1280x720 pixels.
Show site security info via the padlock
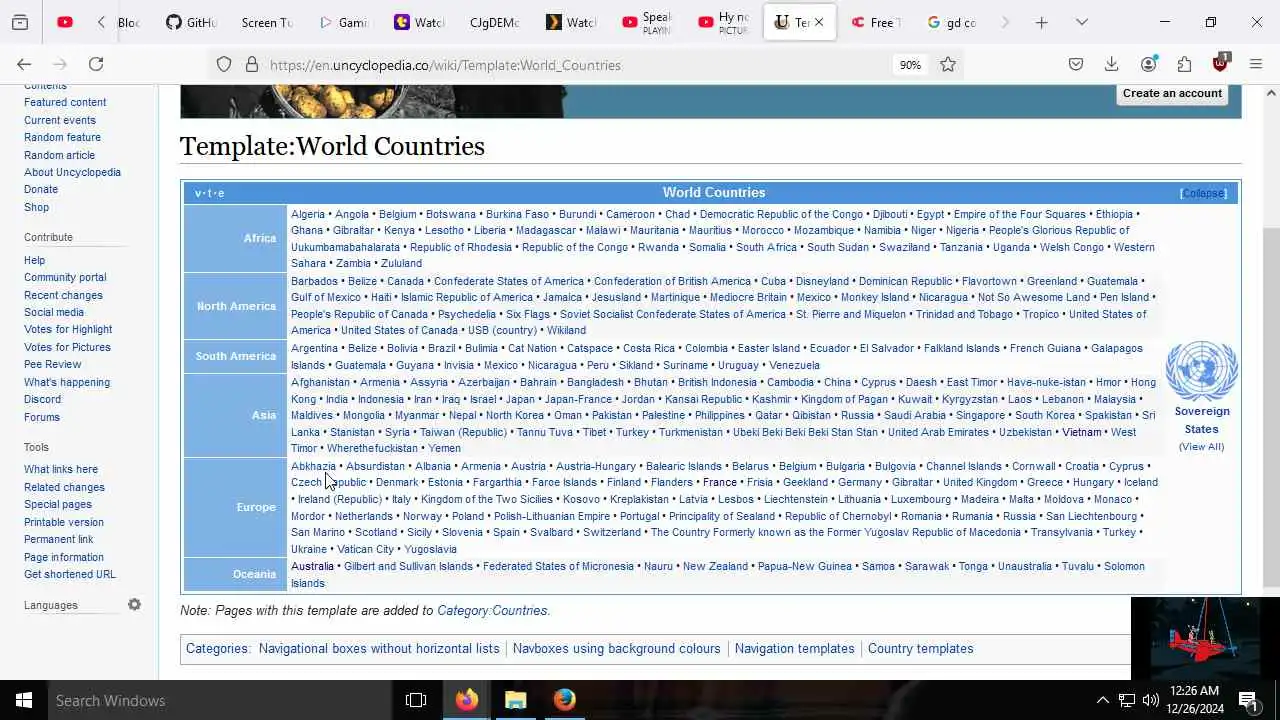pyautogui.click(x=252, y=64)
